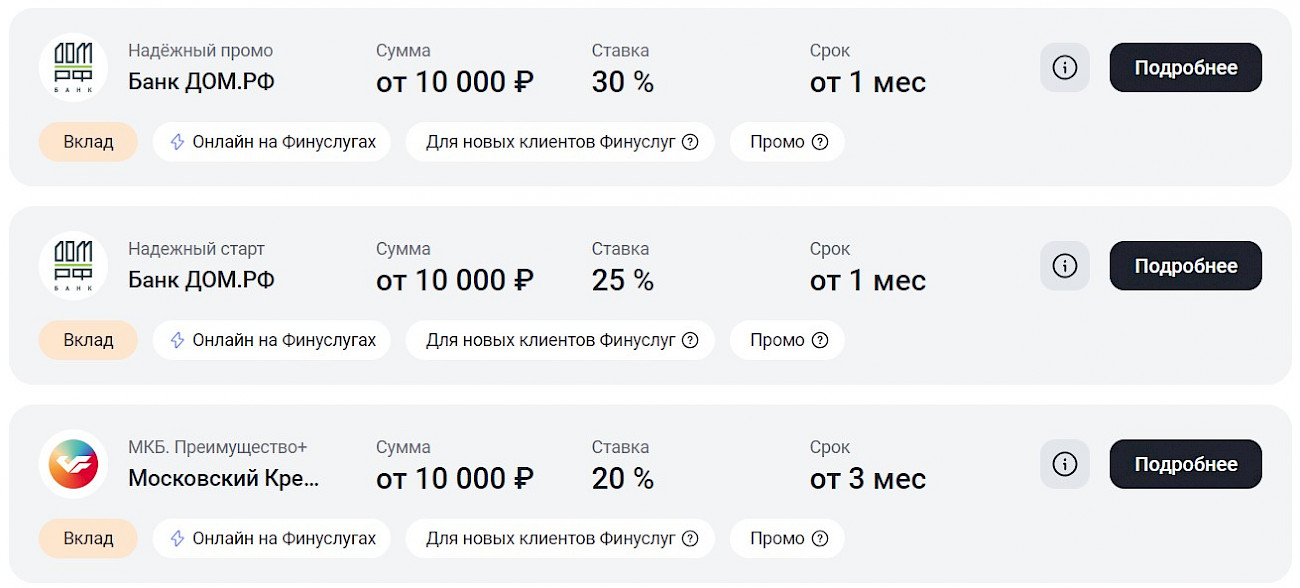Click ДОМ.РФ bank logo in Надежный старт card
Screen dimensions: 1300x588
click(73, 265)
